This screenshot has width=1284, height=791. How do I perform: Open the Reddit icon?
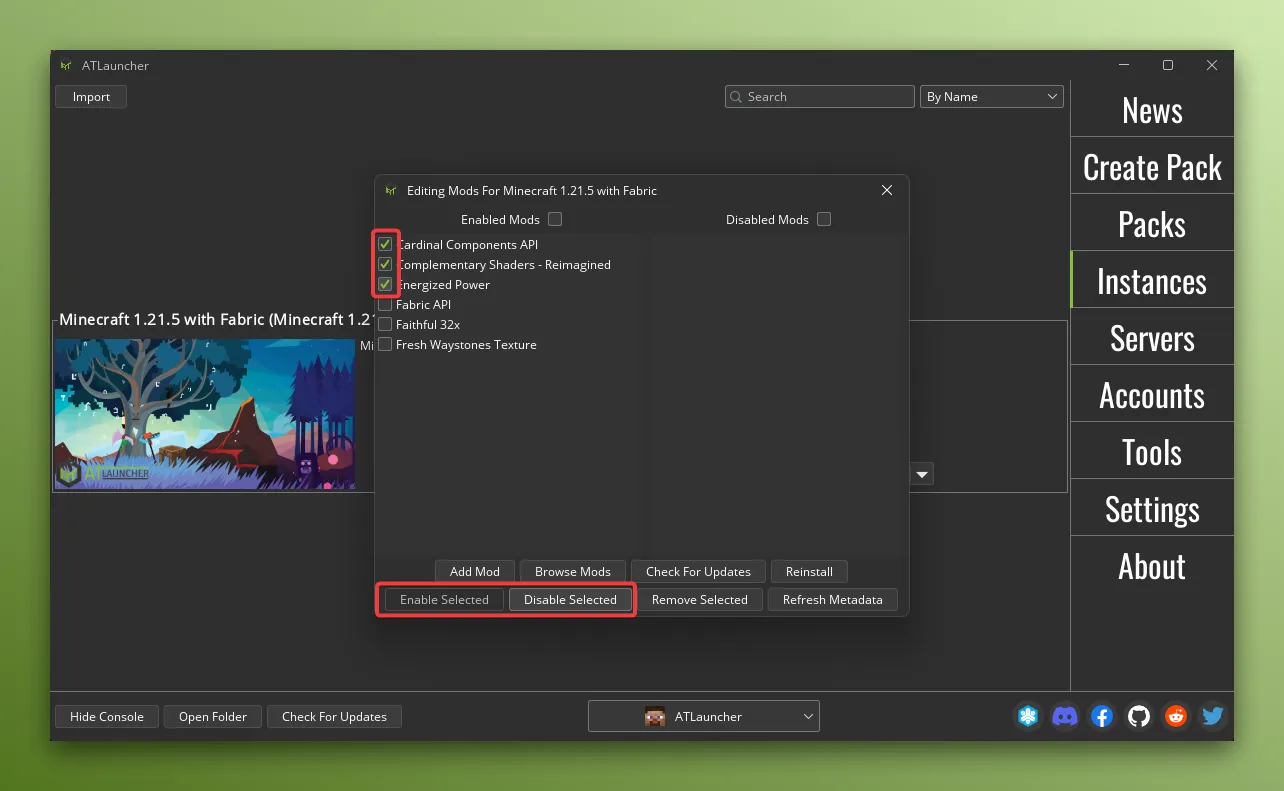[x=1175, y=716]
